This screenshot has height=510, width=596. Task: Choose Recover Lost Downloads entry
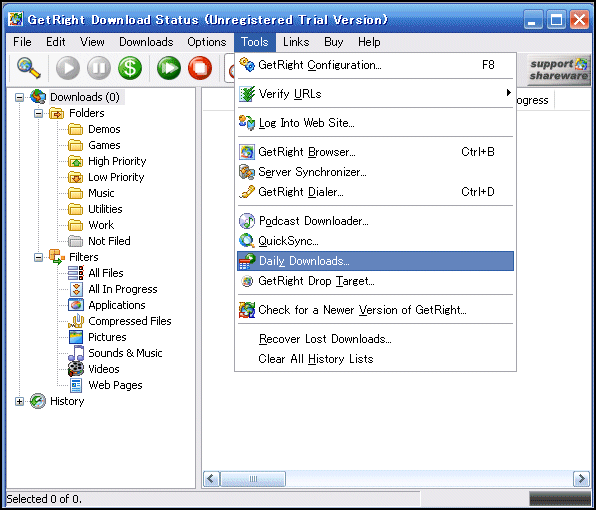(376, 339)
